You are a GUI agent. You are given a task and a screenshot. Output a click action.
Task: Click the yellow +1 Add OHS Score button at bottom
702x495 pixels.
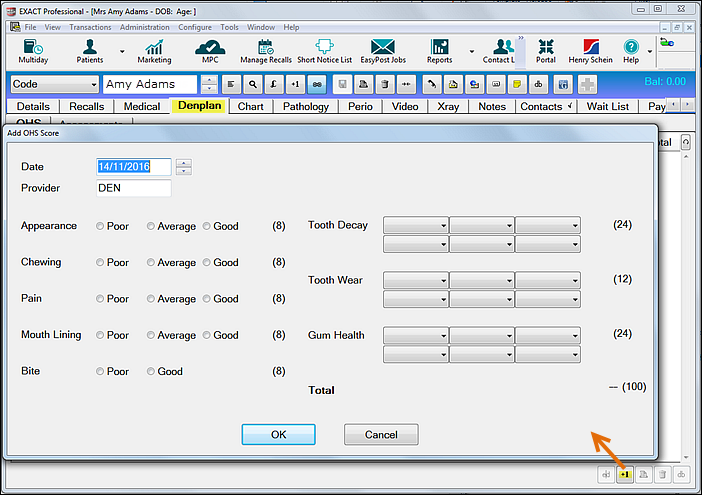(x=625, y=474)
